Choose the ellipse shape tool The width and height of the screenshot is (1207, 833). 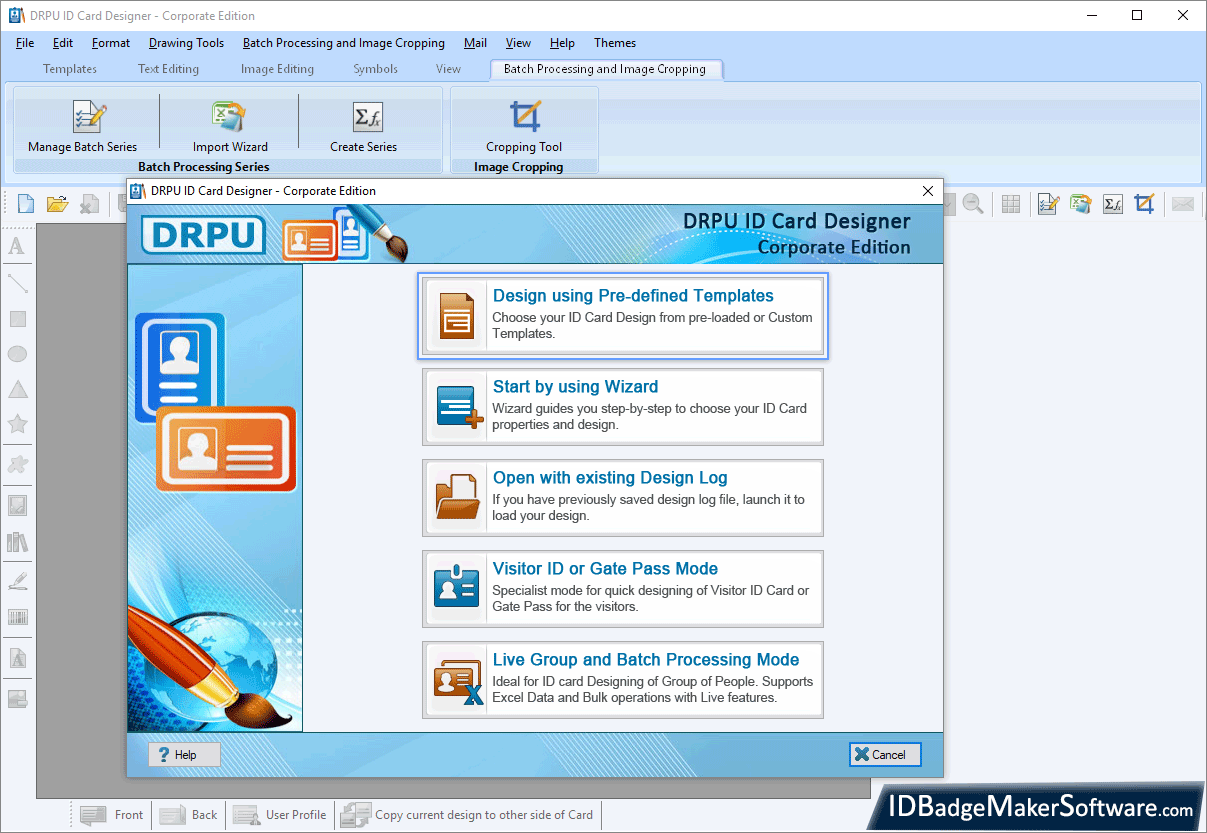pos(17,354)
